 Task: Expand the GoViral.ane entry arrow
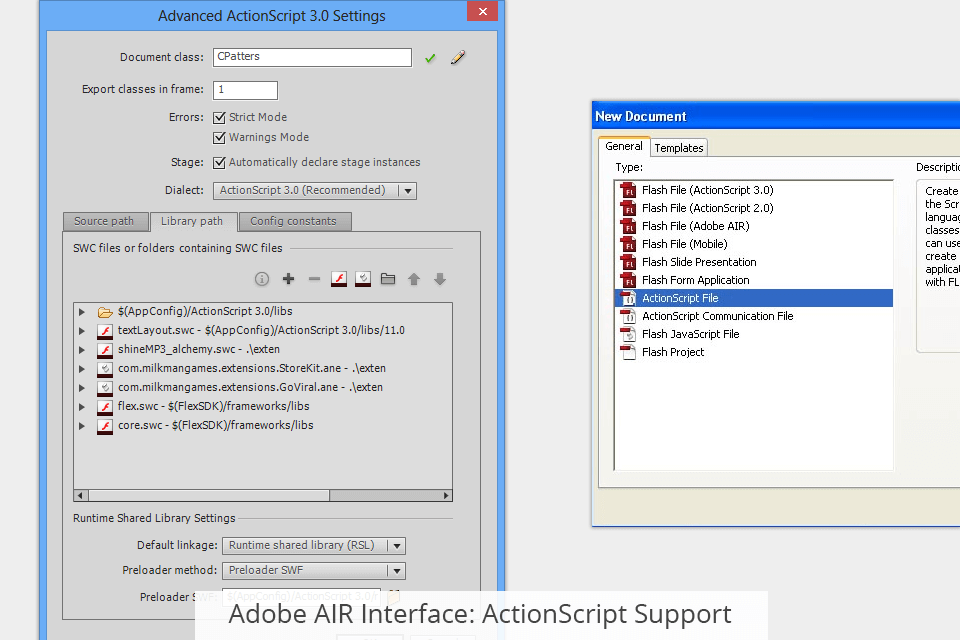coord(82,388)
